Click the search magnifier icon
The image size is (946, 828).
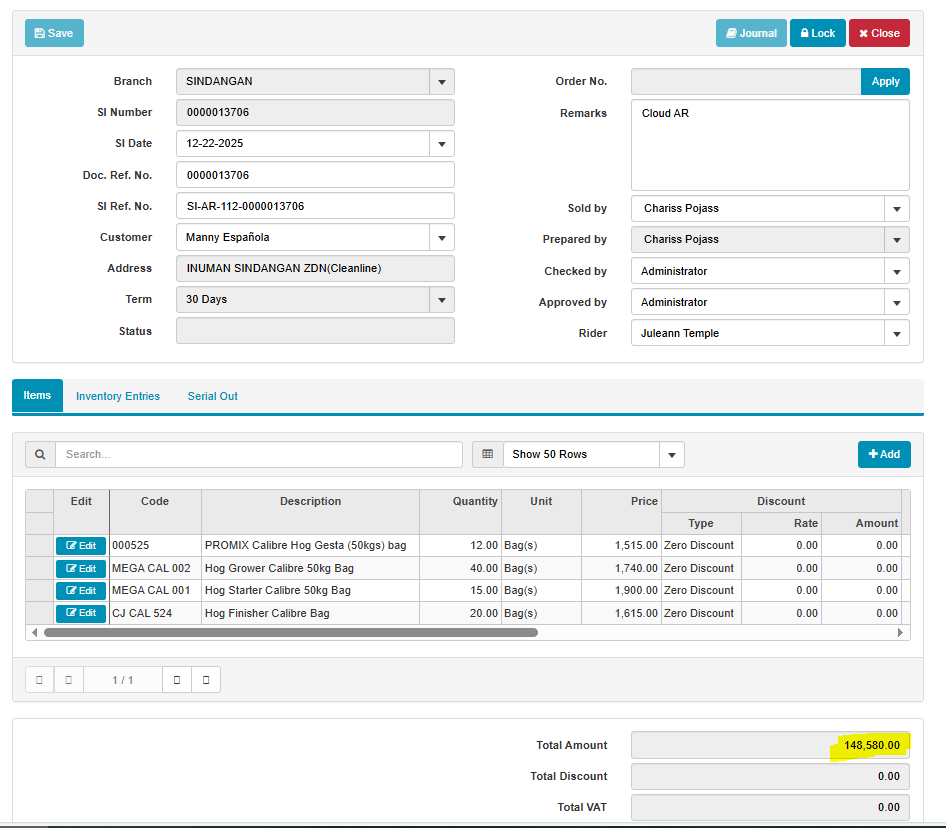40,454
